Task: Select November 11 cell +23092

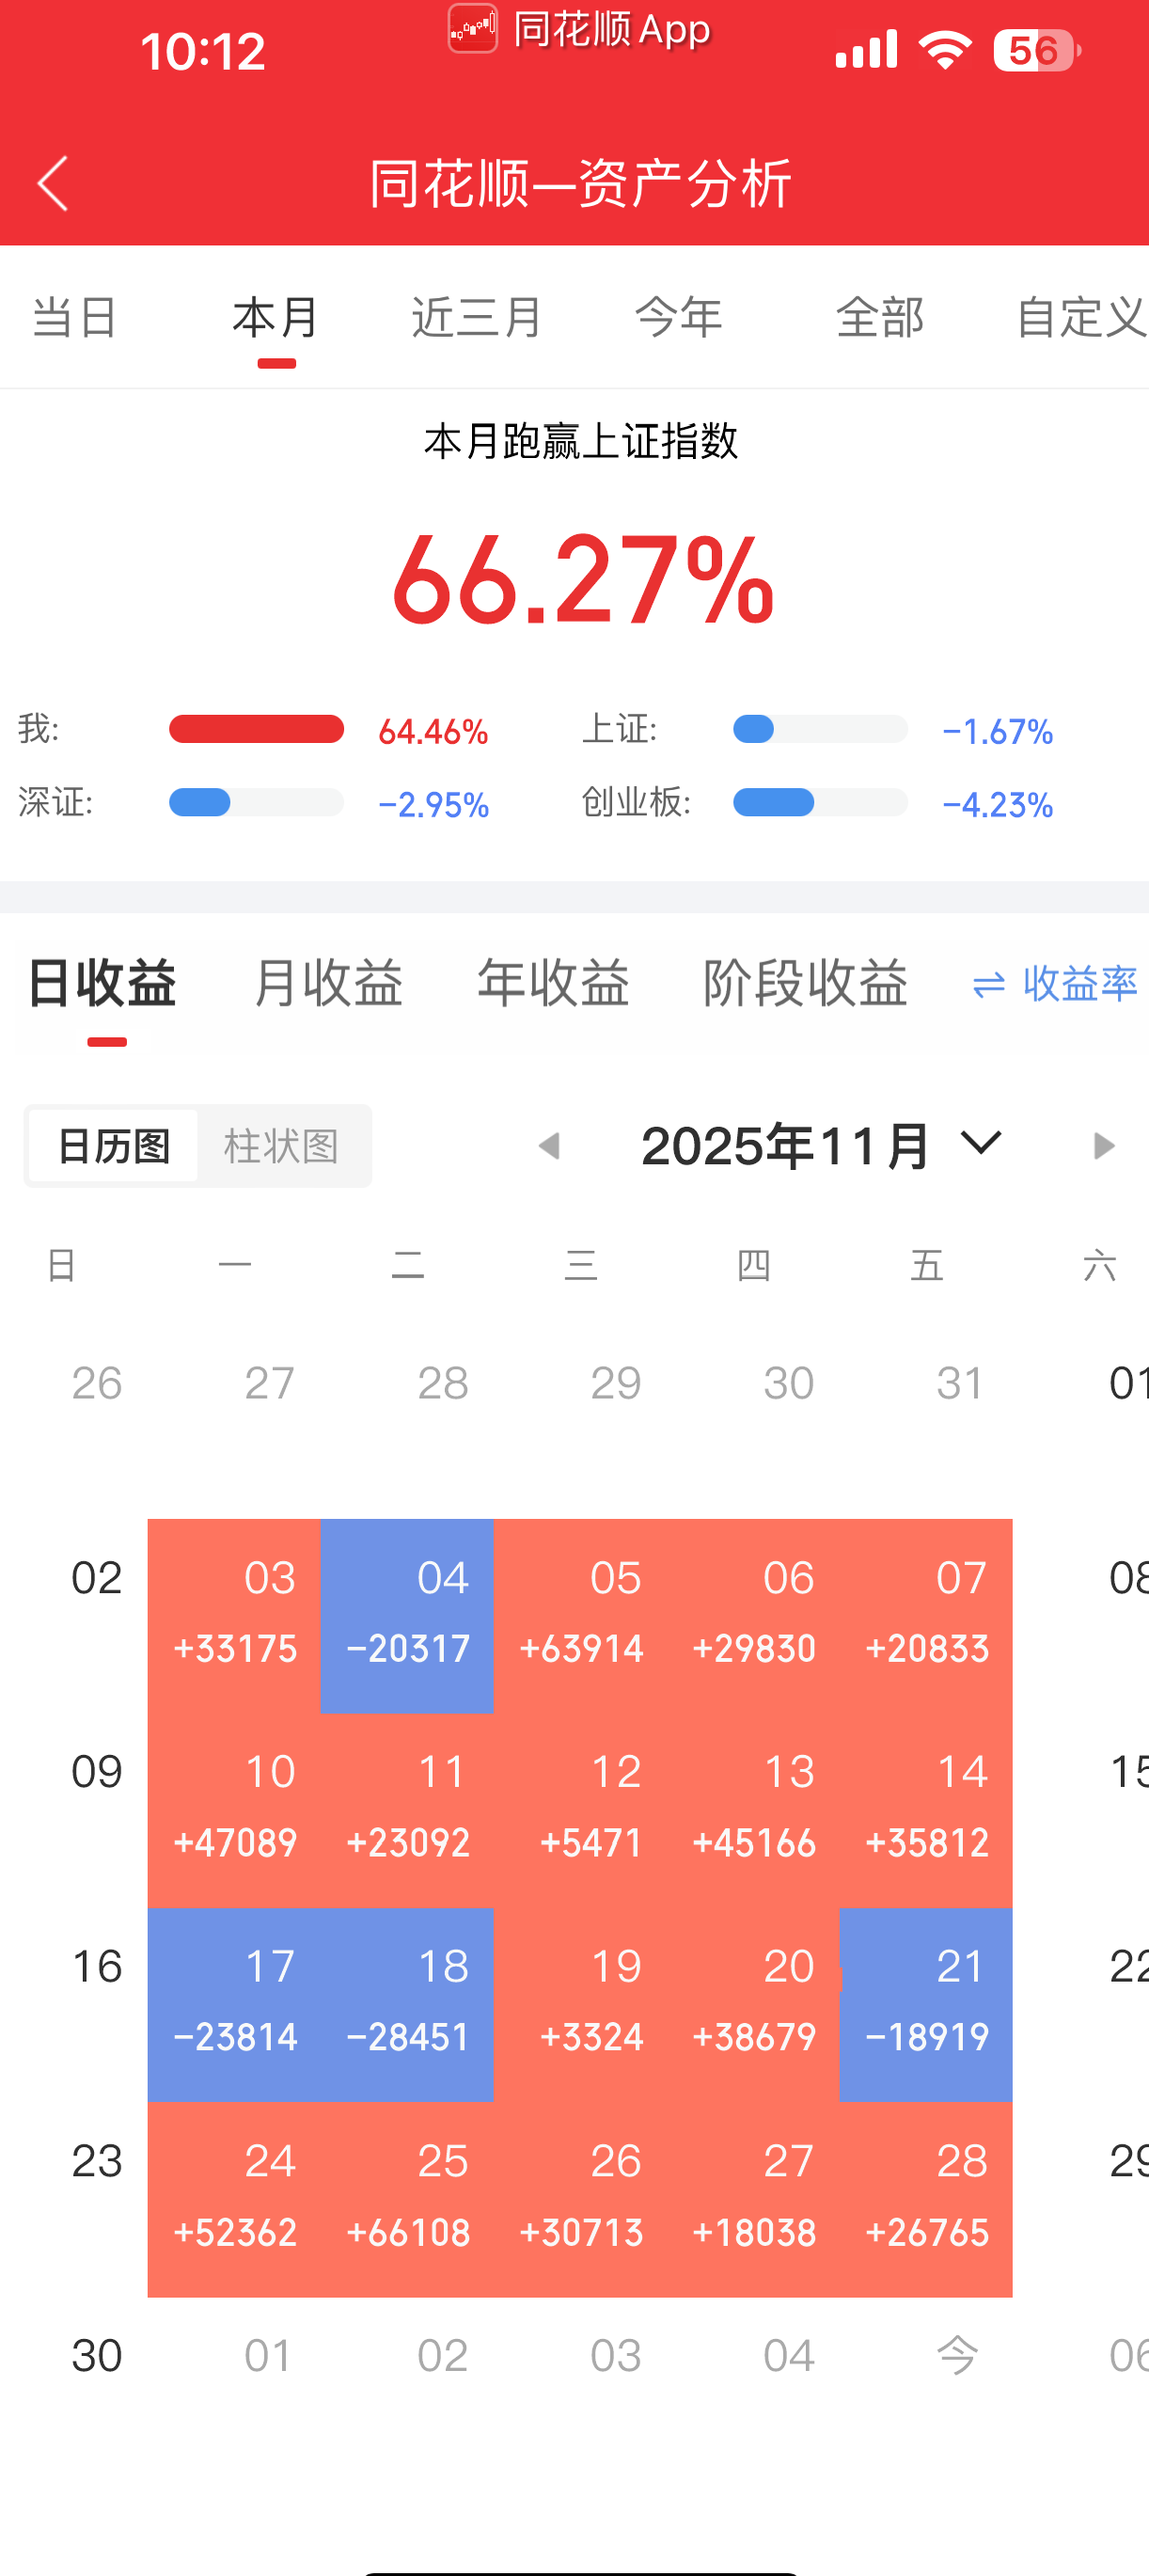Action: click(407, 1810)
